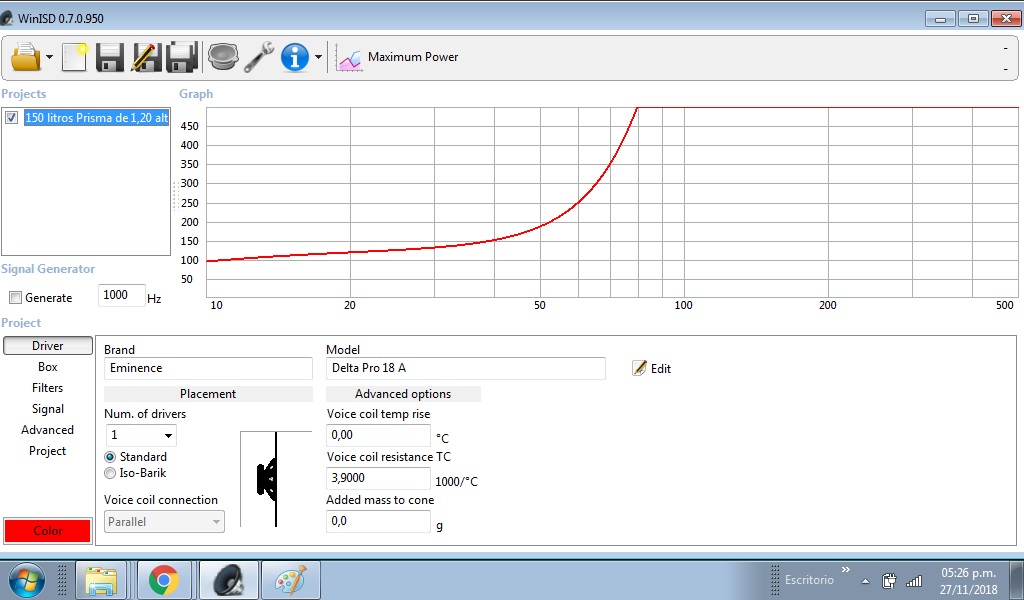The image size is (1024, 600).
Task: Switch to the Signal tab
Action: [48, 409]
